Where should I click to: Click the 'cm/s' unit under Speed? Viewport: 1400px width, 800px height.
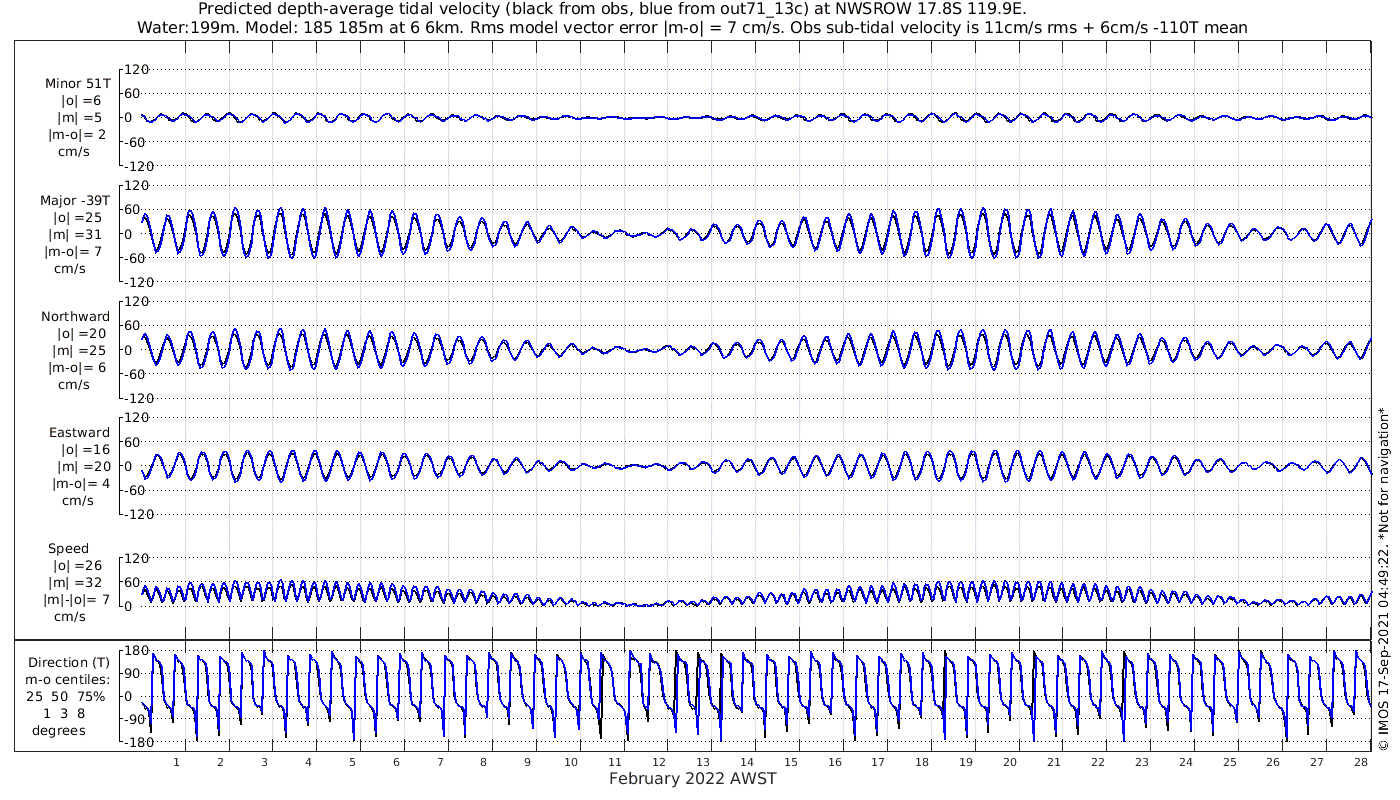pos(69,617)
